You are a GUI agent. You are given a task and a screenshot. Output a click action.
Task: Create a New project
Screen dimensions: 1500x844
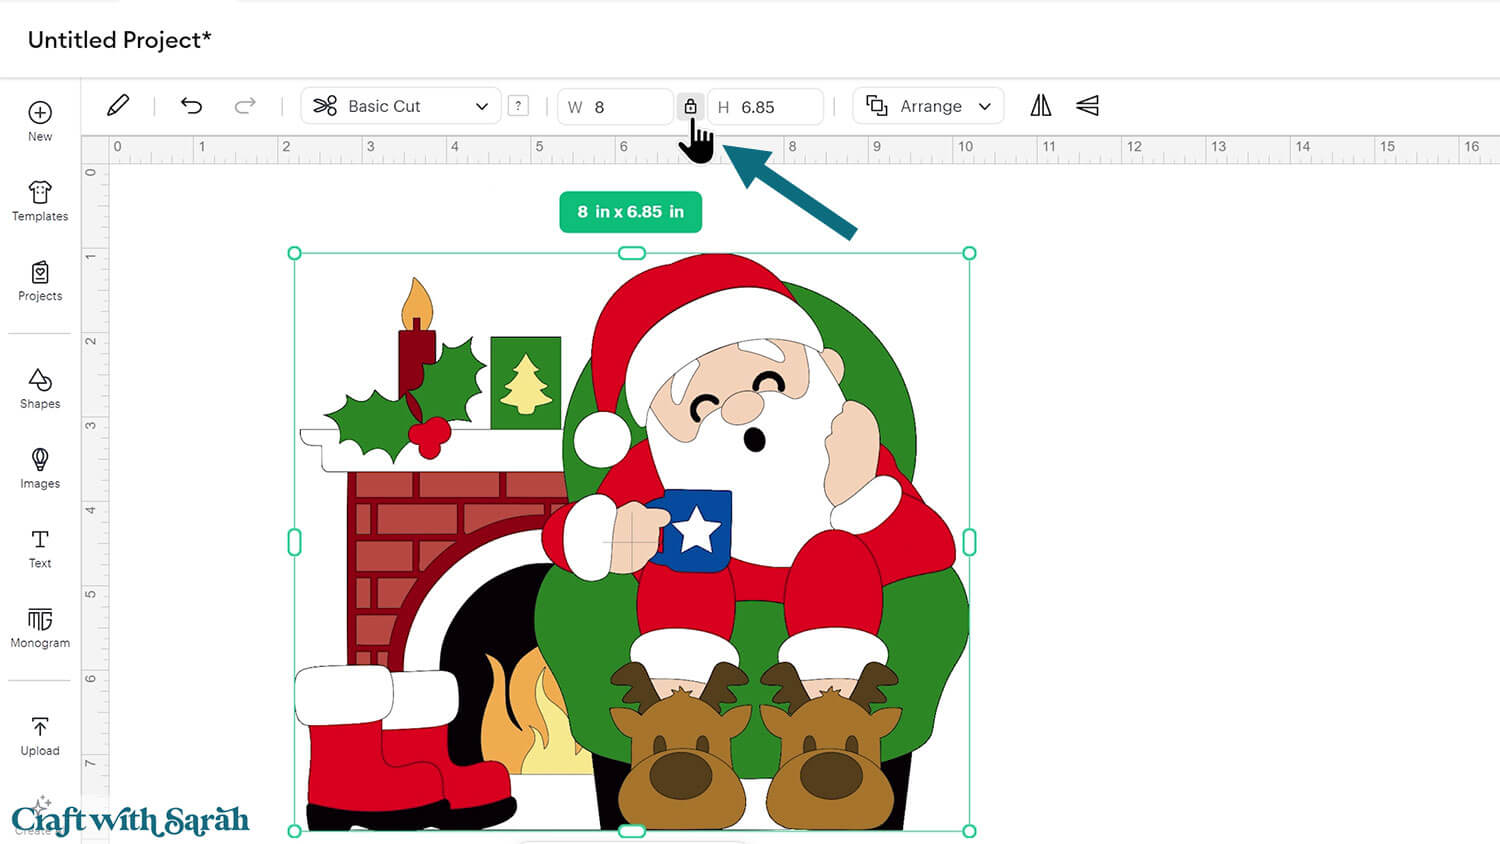(39, 120)
